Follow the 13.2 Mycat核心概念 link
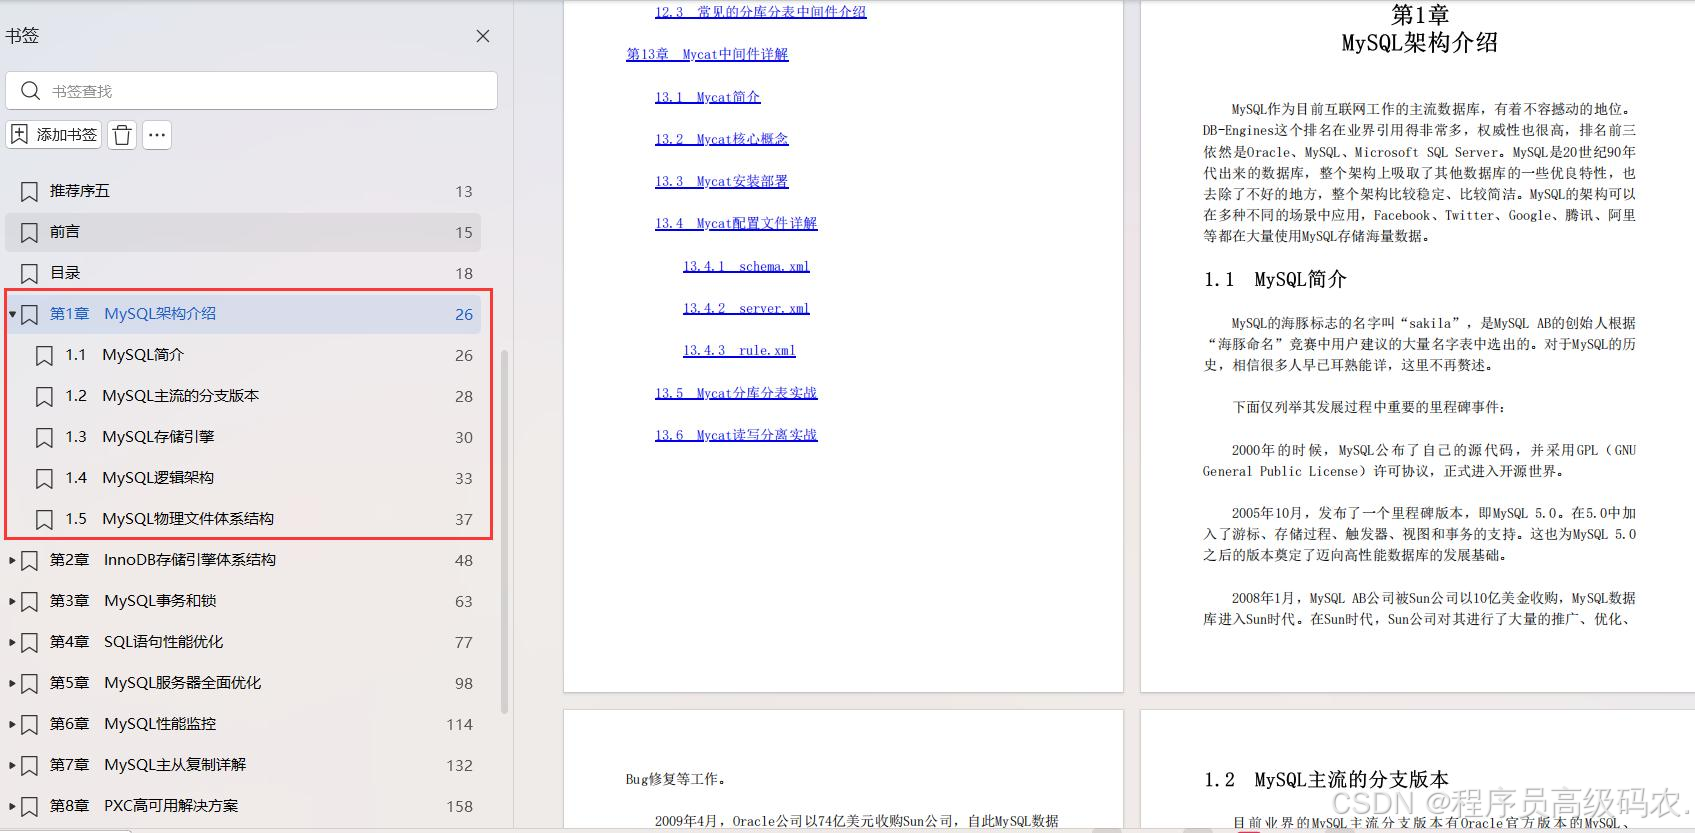This screenshot has width=1695, height=833. tap(721, 139)
